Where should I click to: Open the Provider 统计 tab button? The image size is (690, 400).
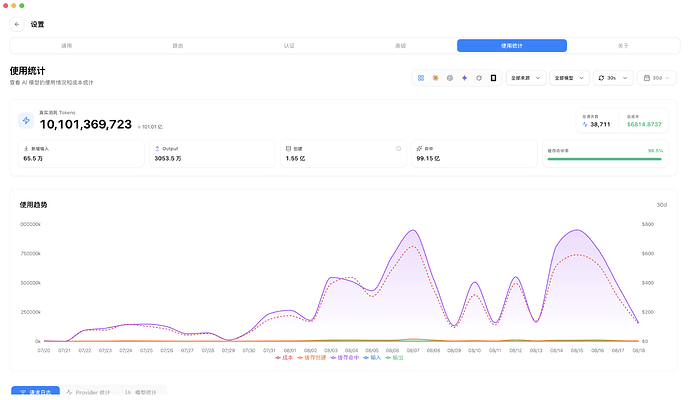coord(88,391)
